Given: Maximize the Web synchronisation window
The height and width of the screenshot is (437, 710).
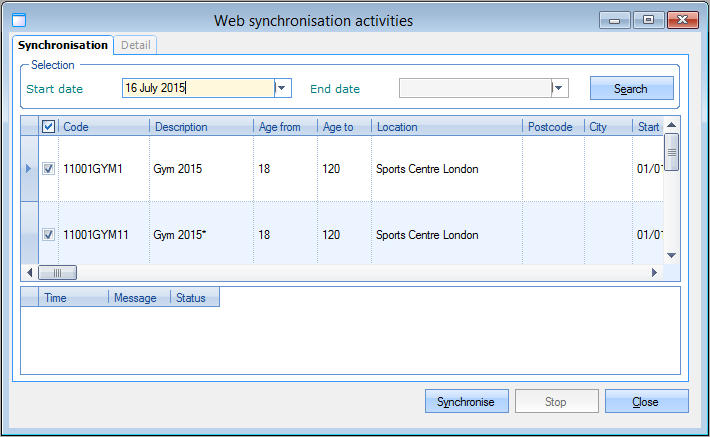Looking at the screenshot, I should [648, 19].
